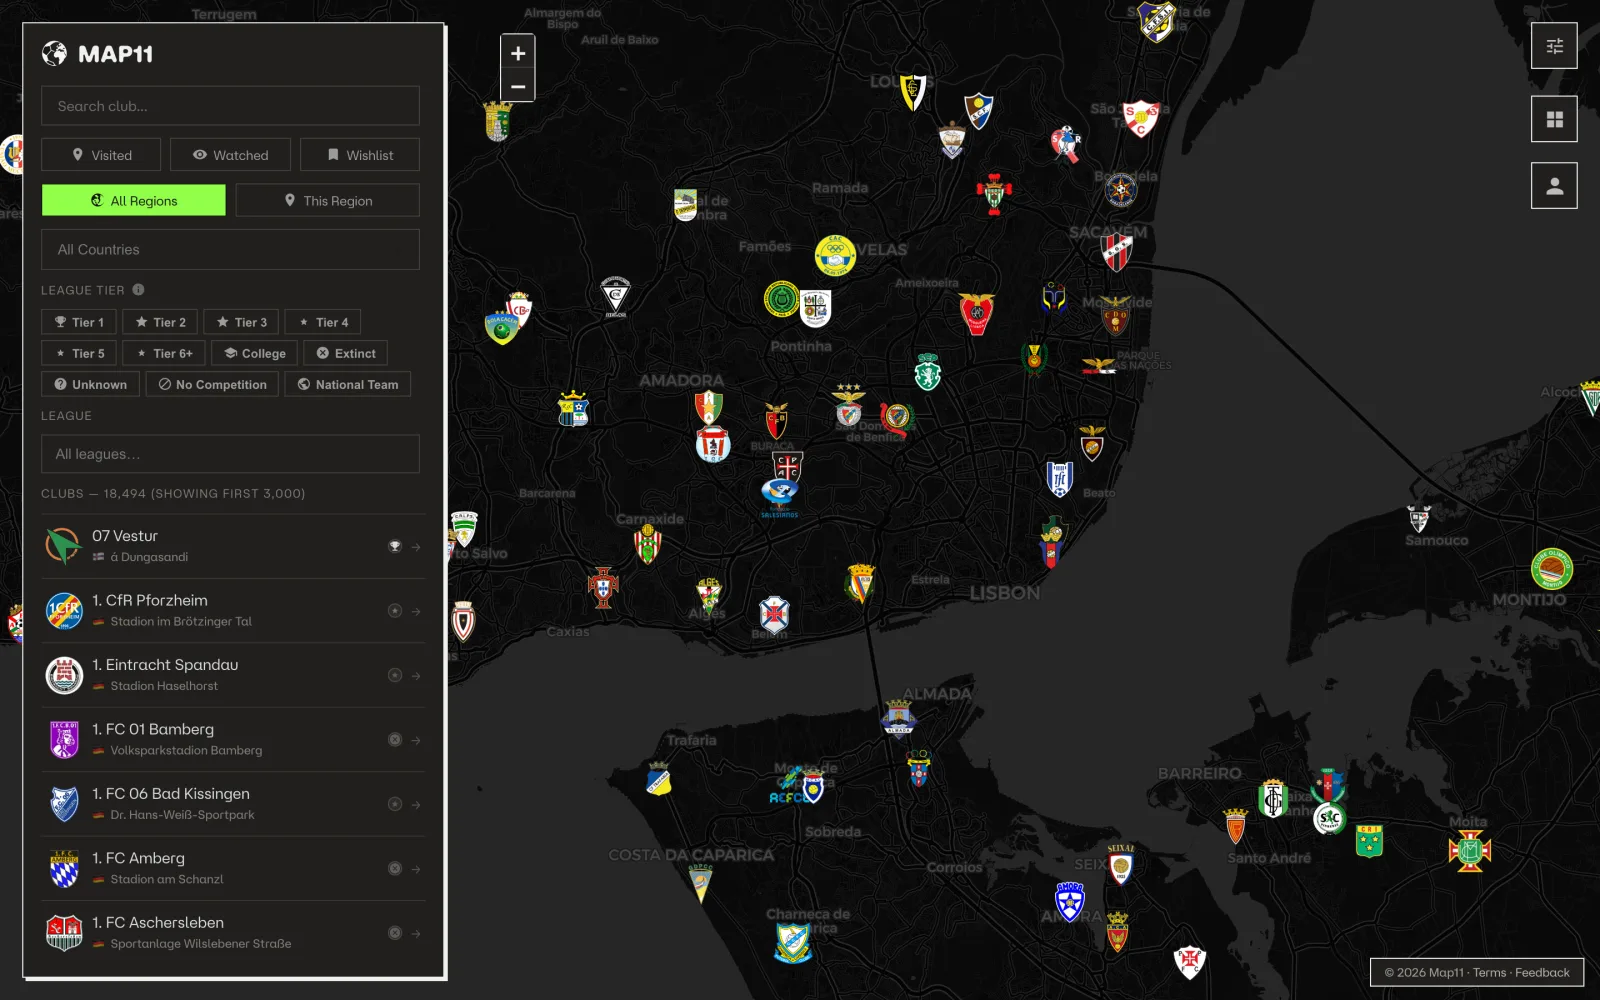Select the This Region tab

click(x=327, y=200)
